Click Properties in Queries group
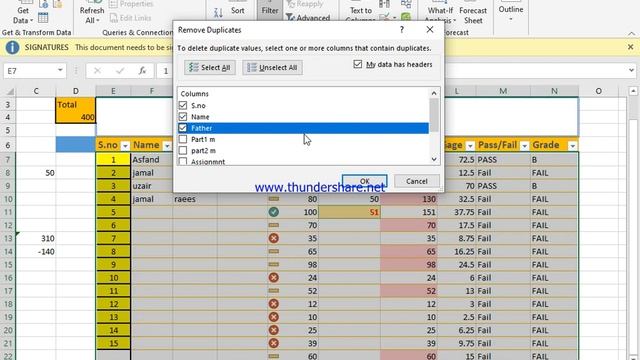The image size is (640, 360). point(131,4)
